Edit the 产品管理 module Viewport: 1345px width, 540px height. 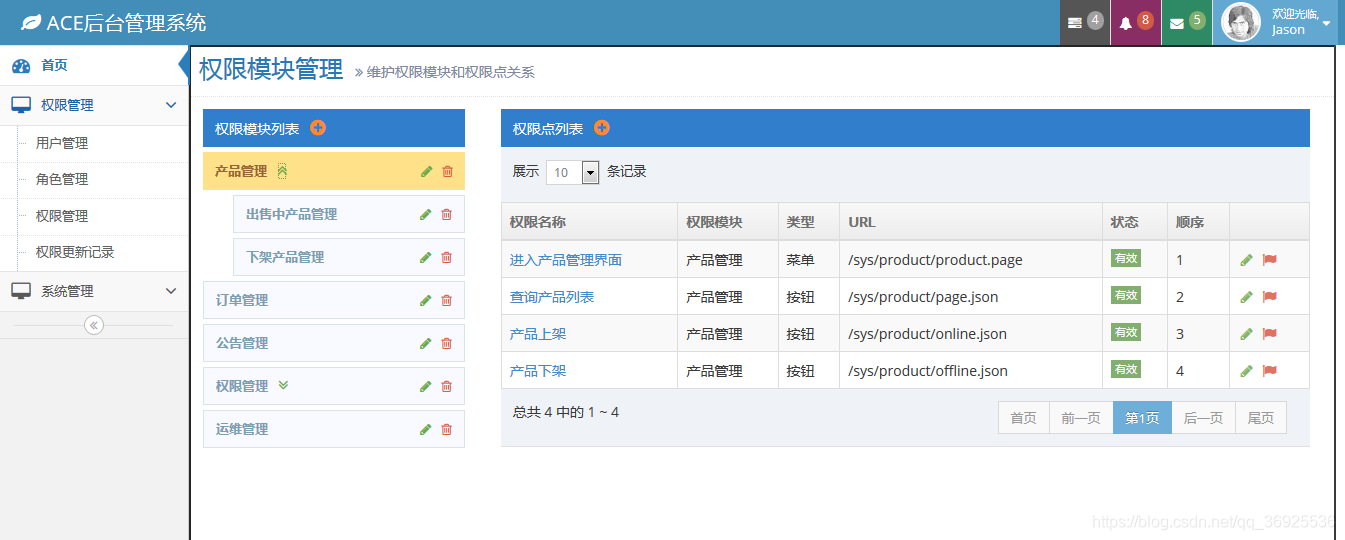(427, 171)
